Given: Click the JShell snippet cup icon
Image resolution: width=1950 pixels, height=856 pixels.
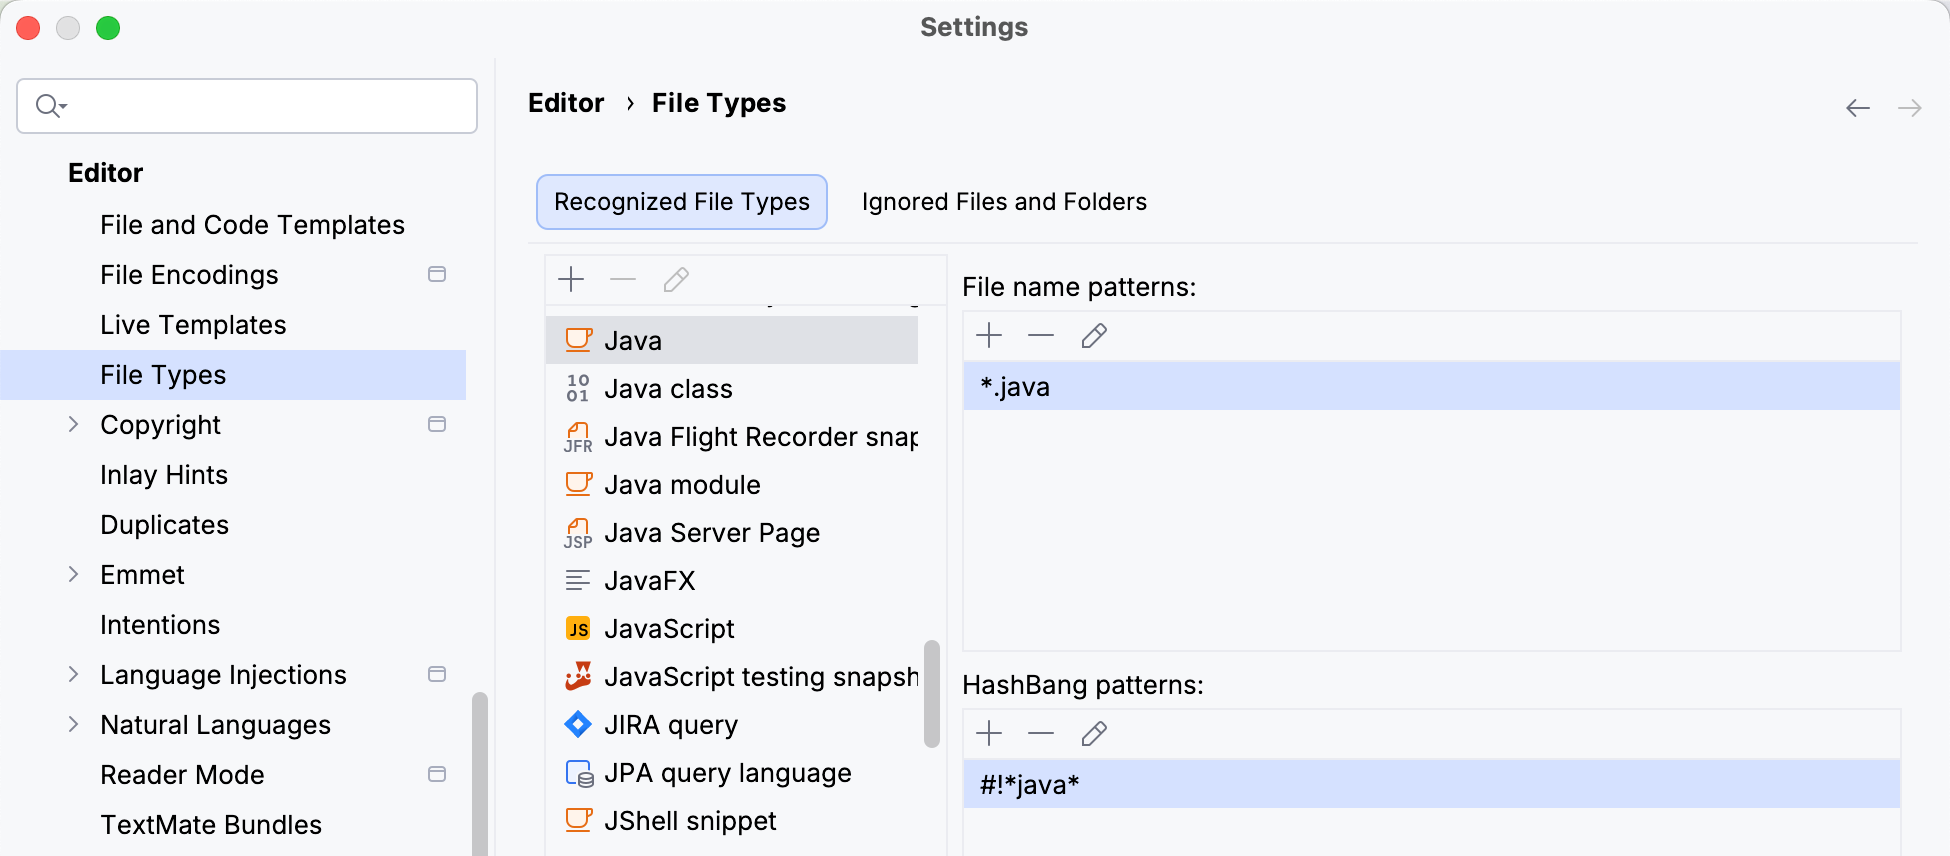Looking at the screenshot, I should click(578, 820).
